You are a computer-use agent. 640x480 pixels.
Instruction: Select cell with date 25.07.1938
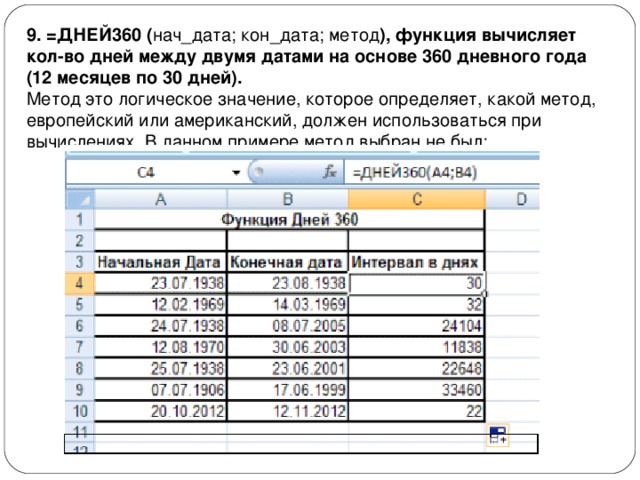160,368
